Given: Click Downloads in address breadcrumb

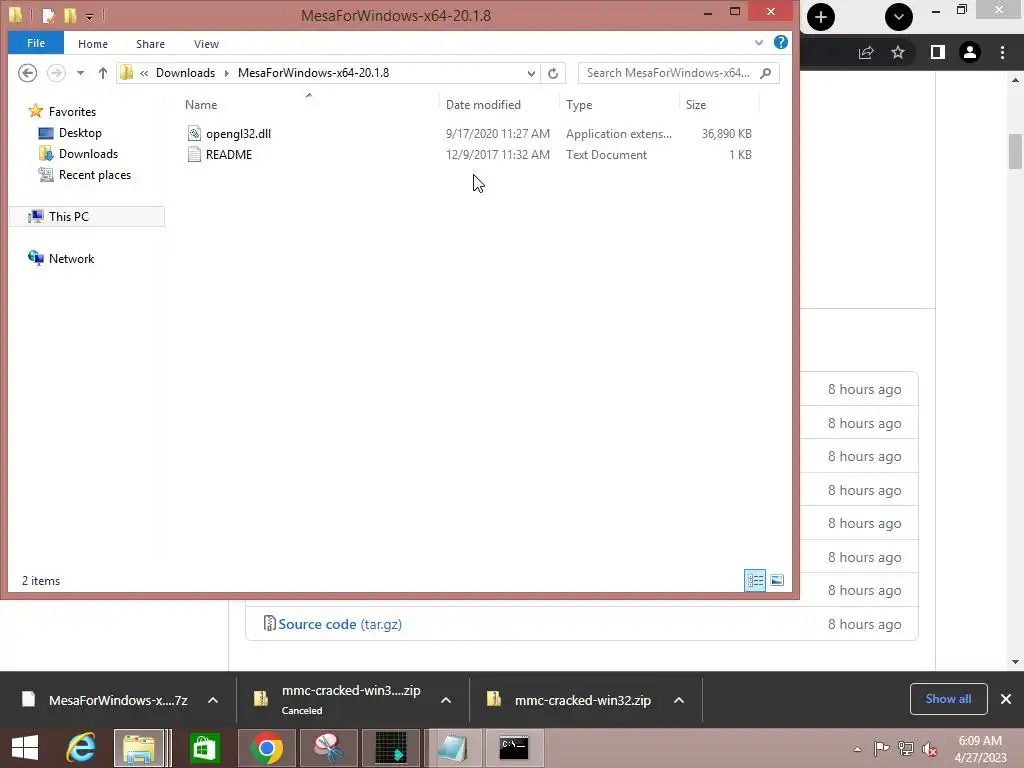Looking at the screenshot, I should (x=185, y=73).
